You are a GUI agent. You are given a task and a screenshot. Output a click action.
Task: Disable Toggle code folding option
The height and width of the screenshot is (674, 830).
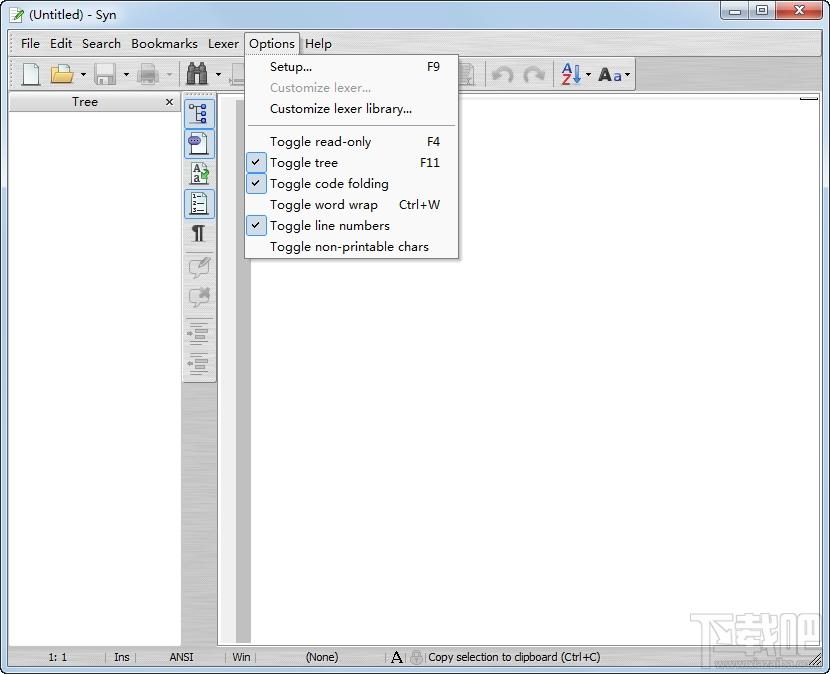tap(329, 184)
